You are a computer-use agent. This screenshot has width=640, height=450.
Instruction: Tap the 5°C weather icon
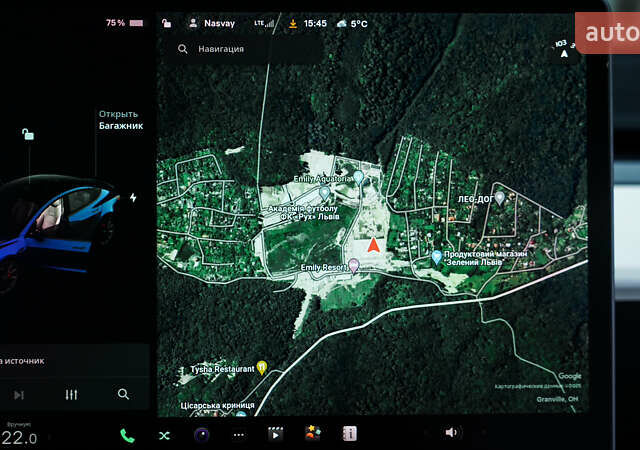click(352, 24)
